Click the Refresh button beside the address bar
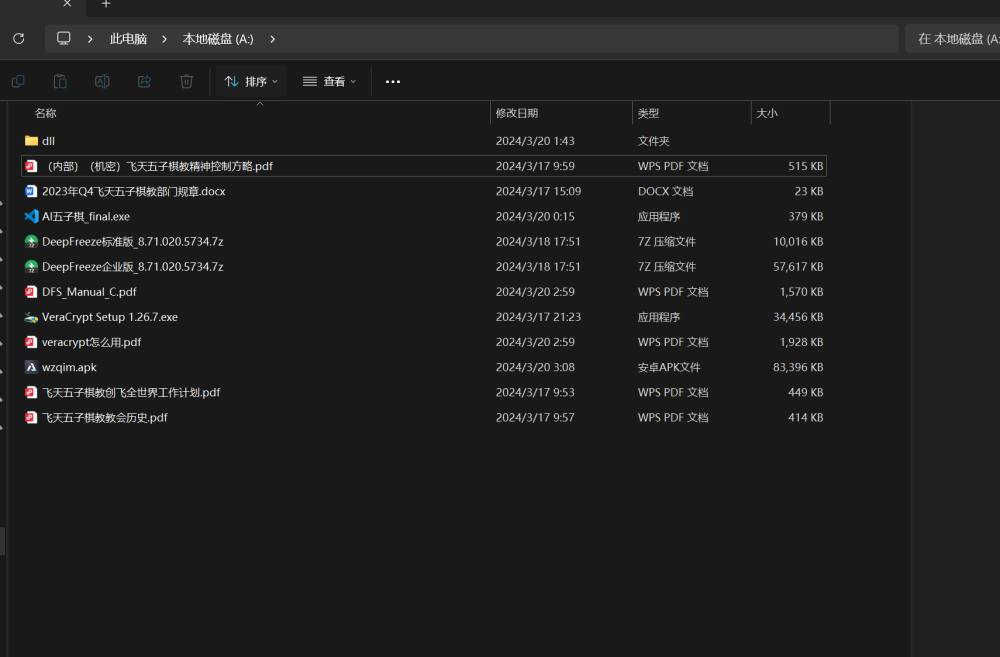1000x657 pixels. [x=18, y=39]
